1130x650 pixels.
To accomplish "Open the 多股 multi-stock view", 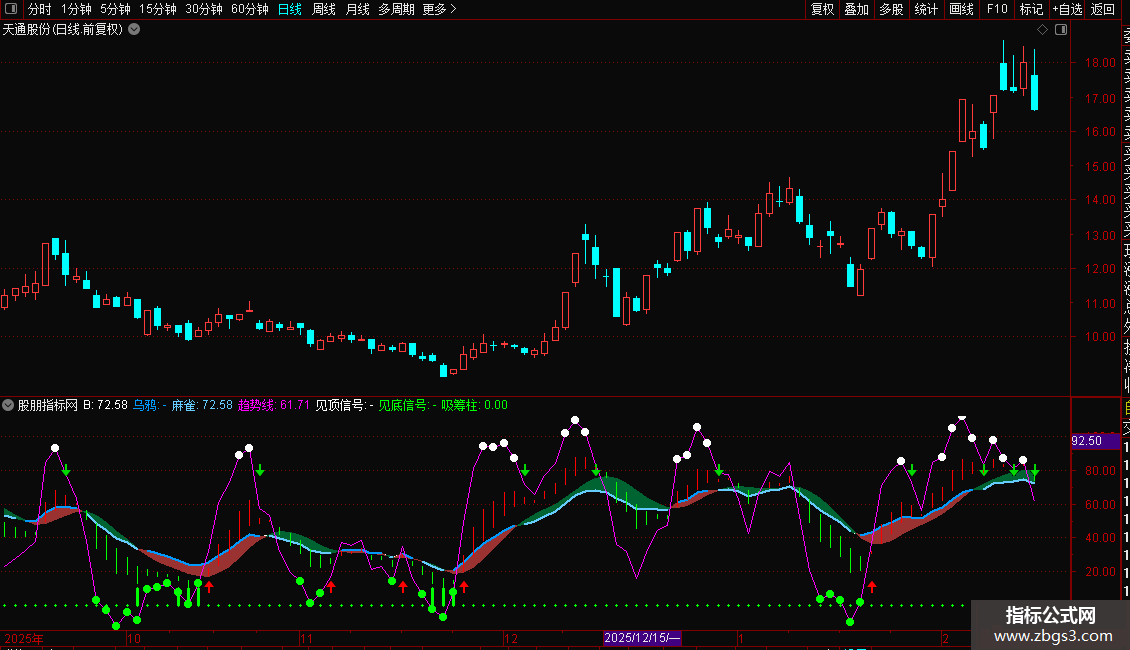I will [x=891, y=9].
